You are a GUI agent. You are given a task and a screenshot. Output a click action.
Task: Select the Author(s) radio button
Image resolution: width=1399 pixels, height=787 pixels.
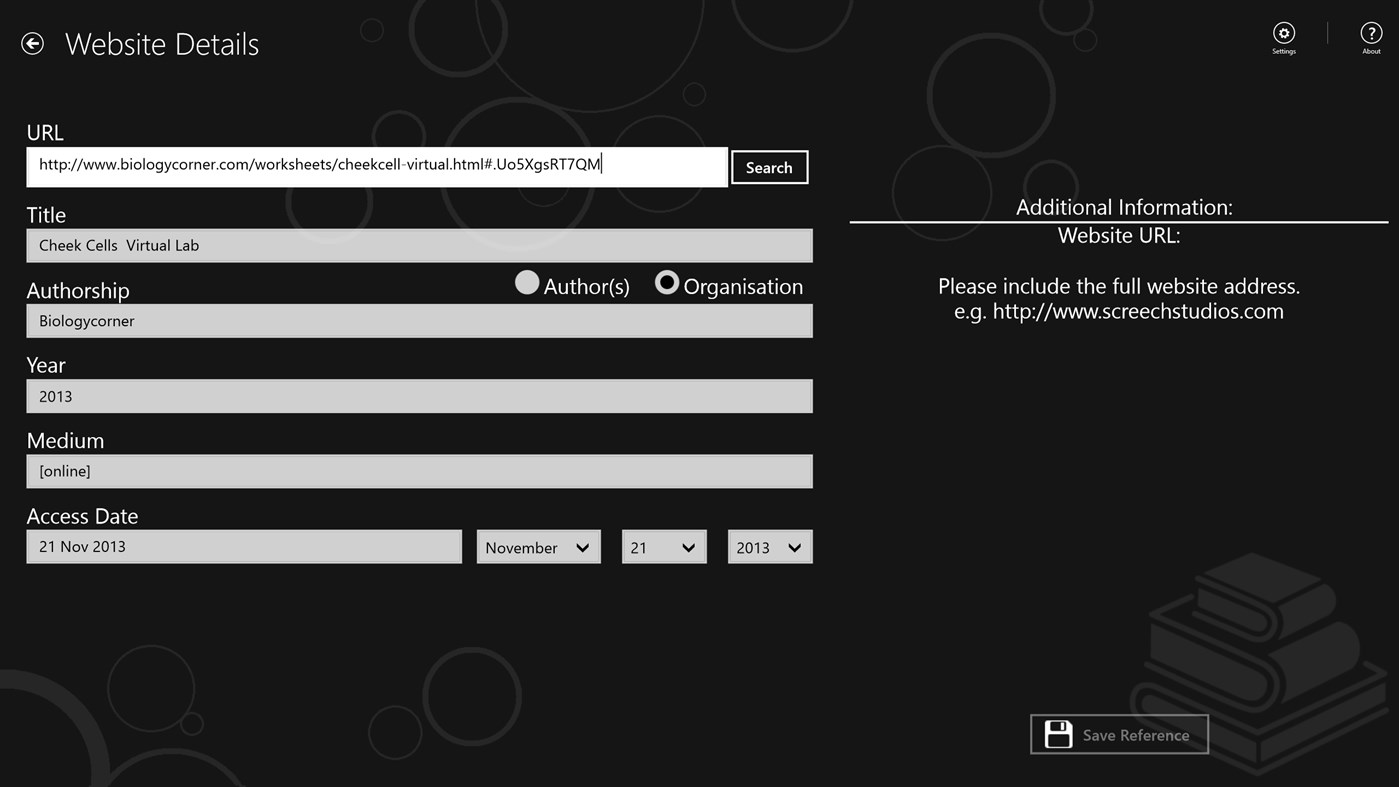coord(527,283)
